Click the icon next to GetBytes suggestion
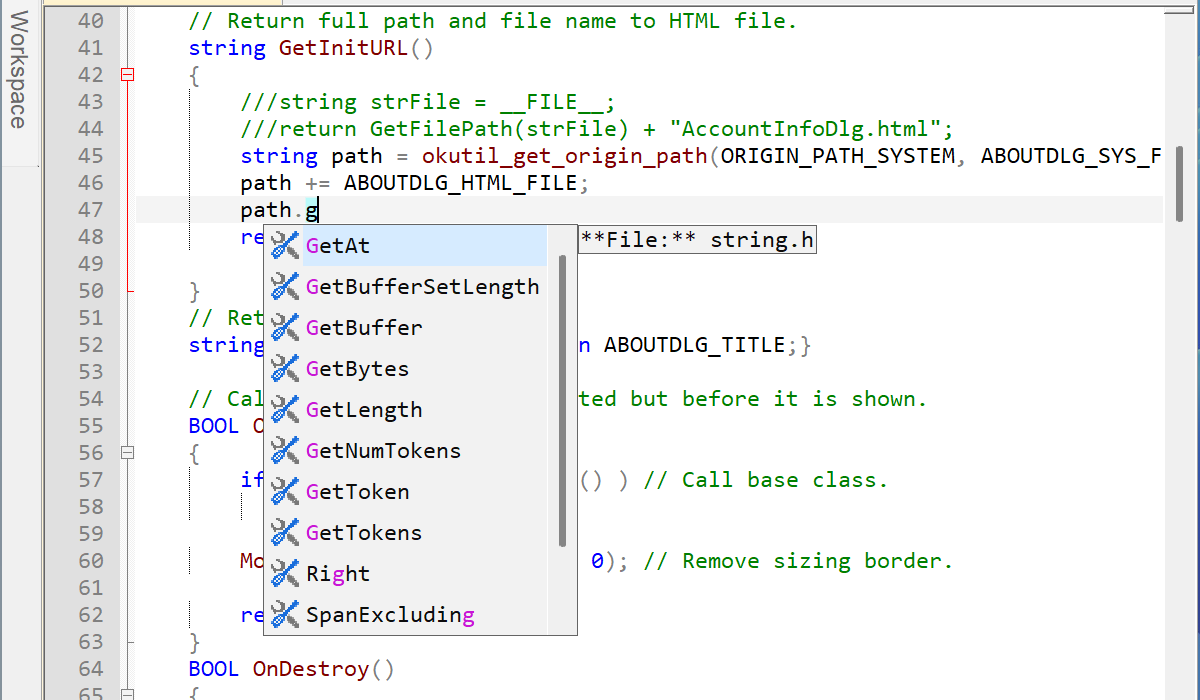The height and width of the screenshot is (700, 1200). pos(286,369)
